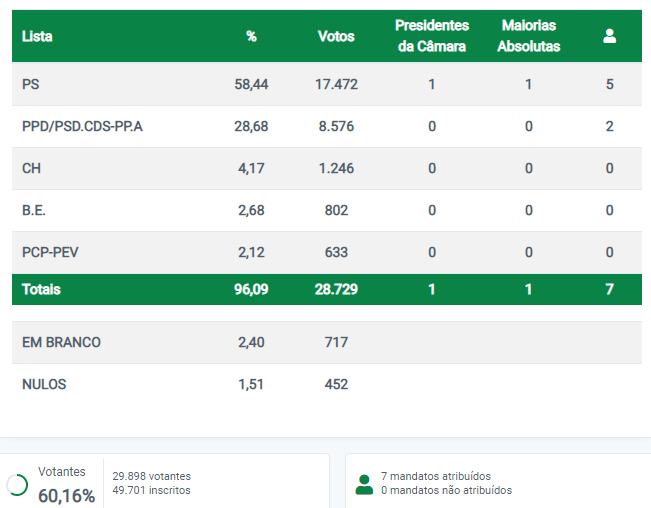Click the 29.898 votantes text
The width and height of the screenshot is (651, 508).
152,476
